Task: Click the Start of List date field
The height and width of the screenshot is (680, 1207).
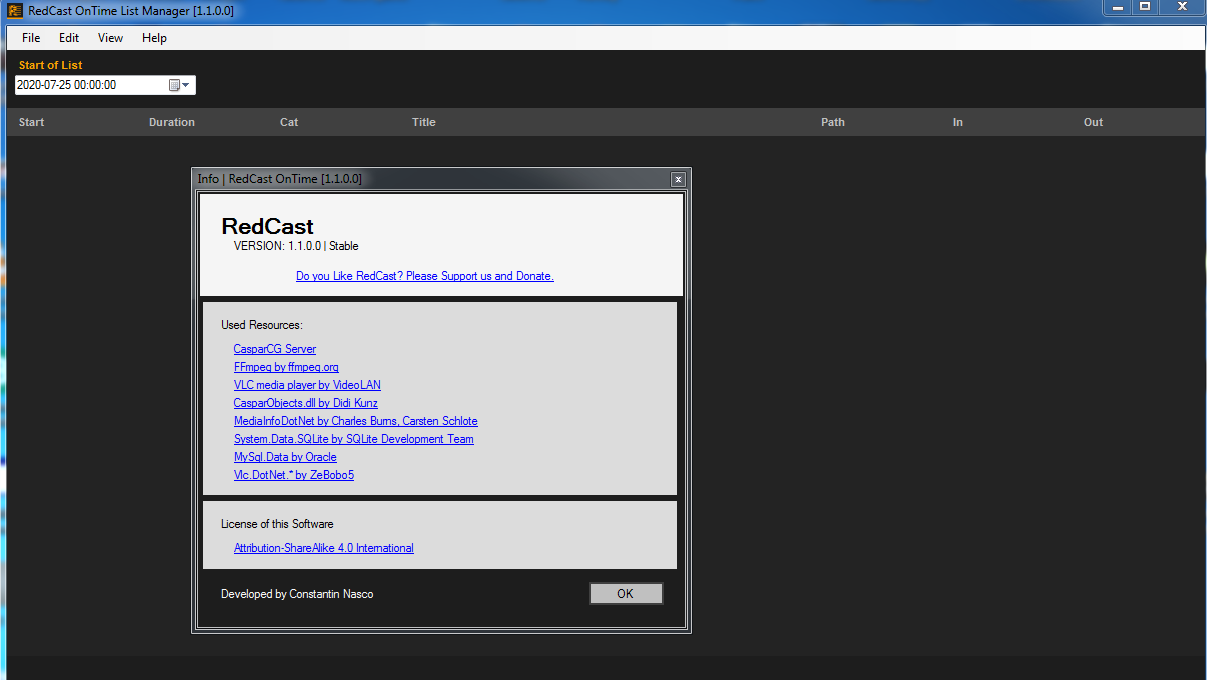Action: [90, 85]
